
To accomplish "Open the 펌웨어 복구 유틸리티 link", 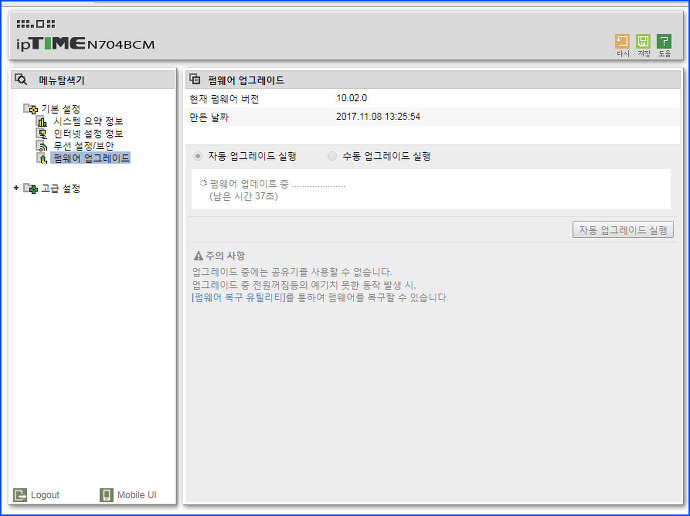I will (239, 297).
